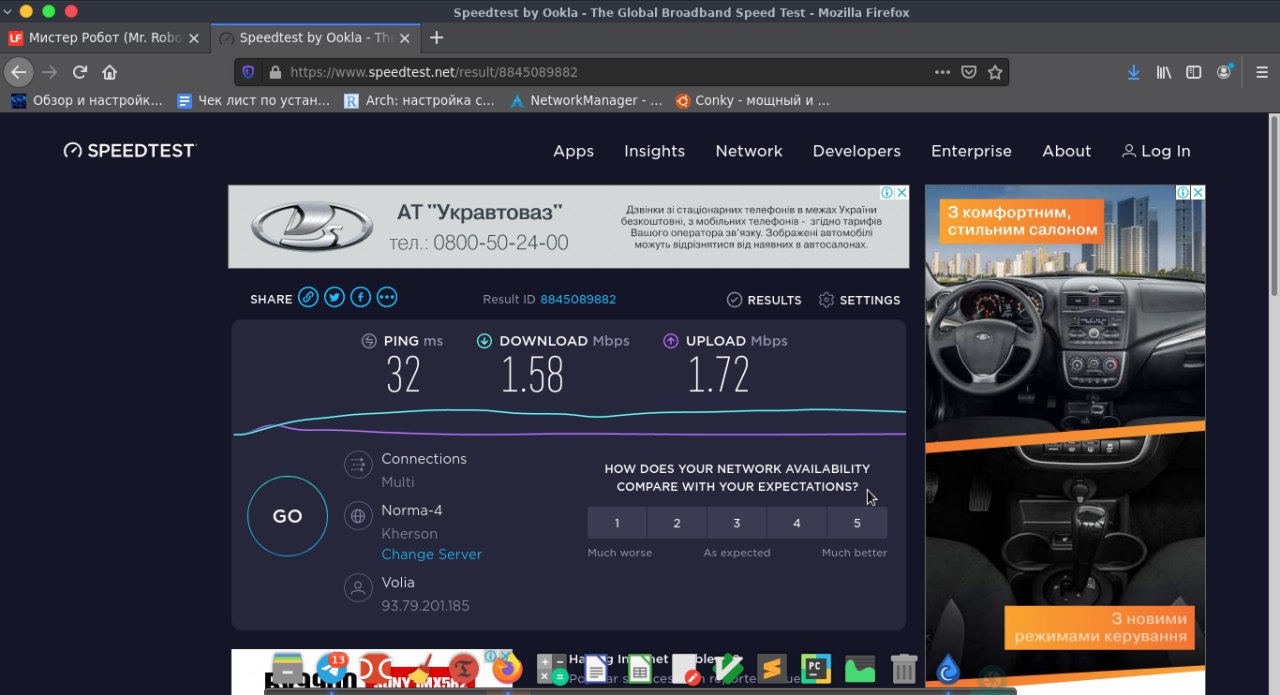Reload the current page
This screenshot has width=1280, height=695.
[x=80, y=72]
